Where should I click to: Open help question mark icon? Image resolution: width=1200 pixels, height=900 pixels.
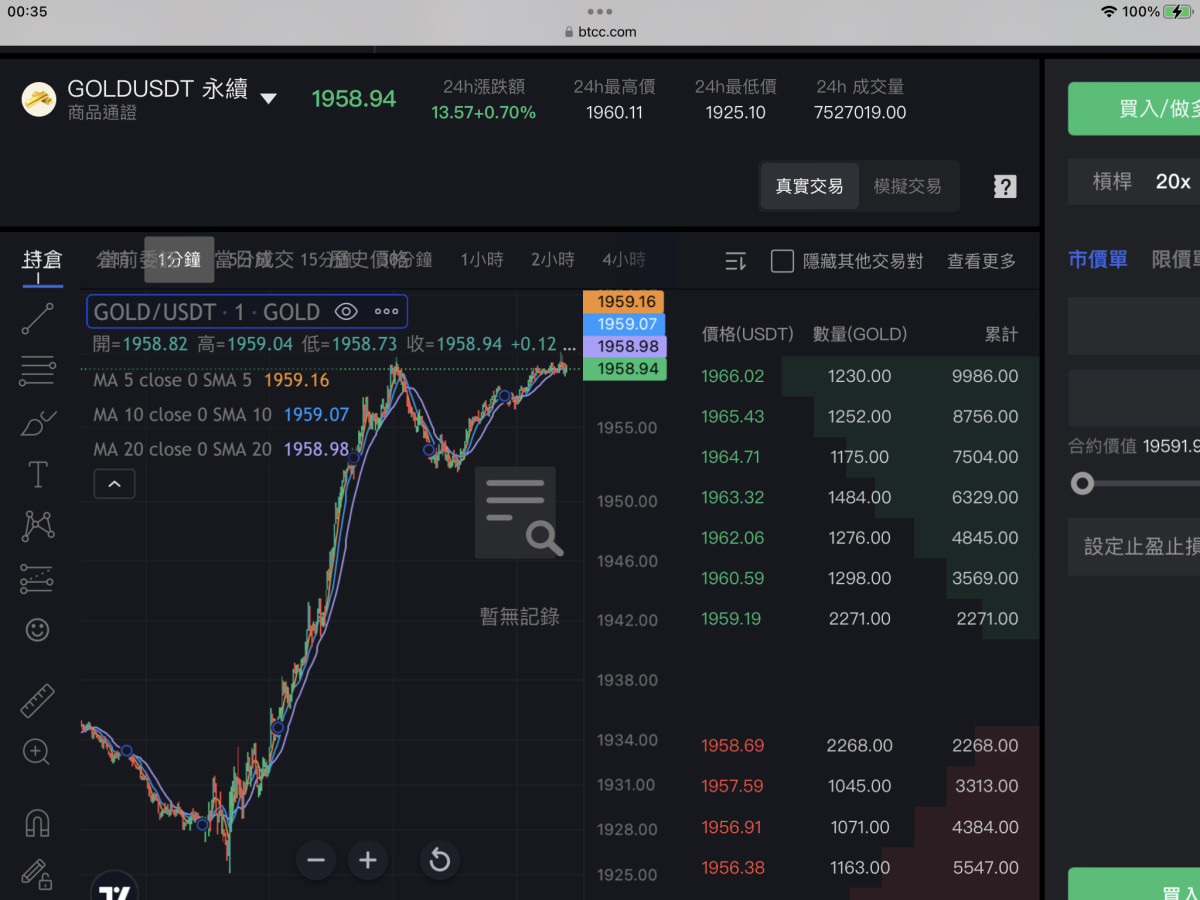1005,186
